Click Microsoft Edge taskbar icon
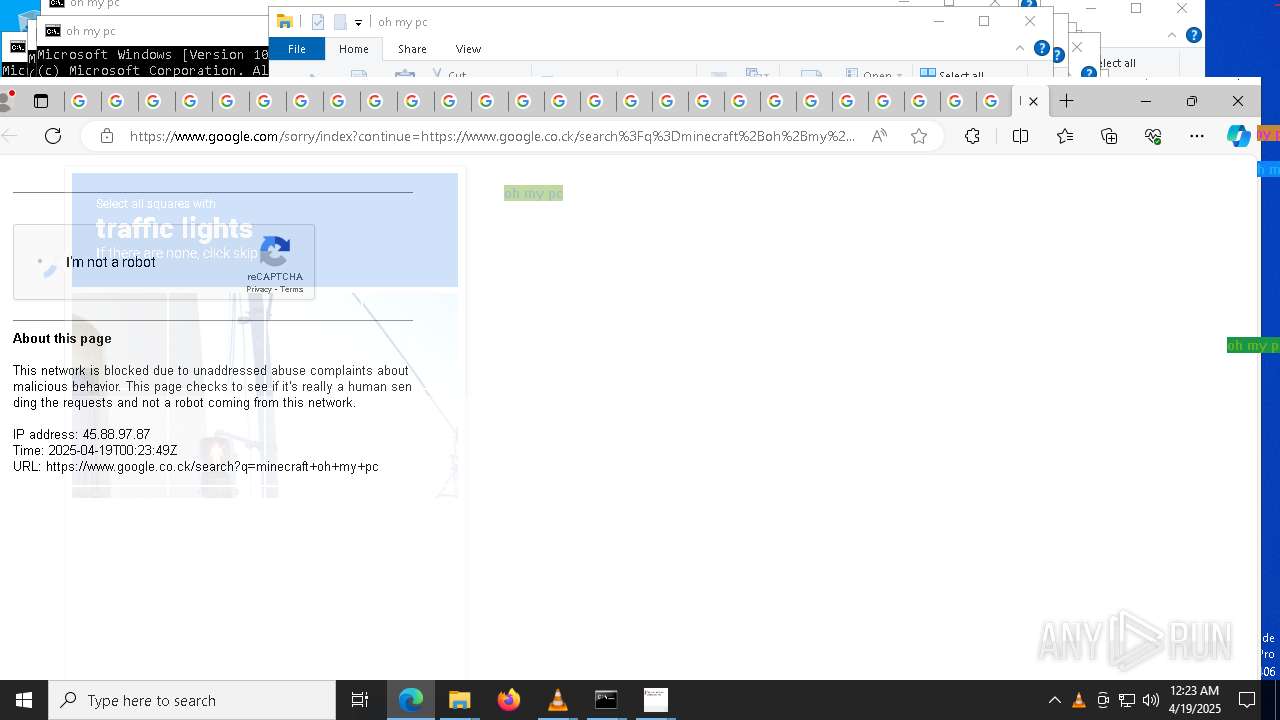Viewport: 1280px width, 720px height. (411, 700)
